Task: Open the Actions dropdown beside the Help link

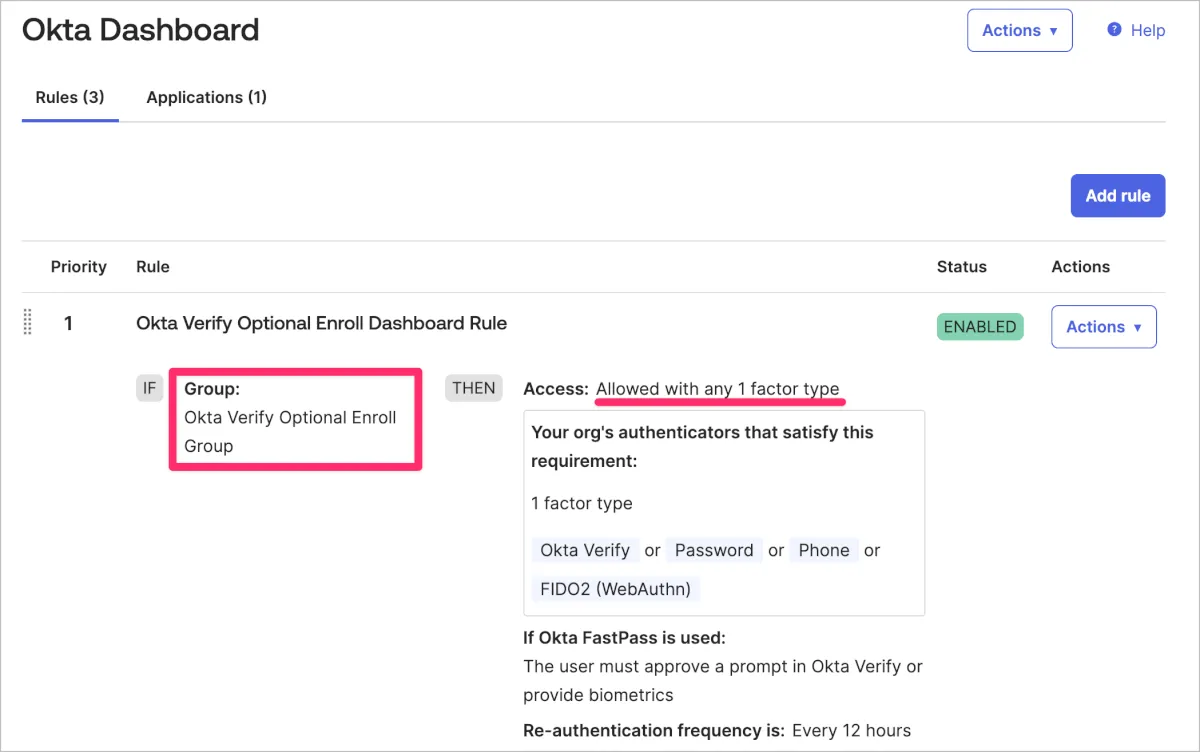Action: (x=1019, y=30)
